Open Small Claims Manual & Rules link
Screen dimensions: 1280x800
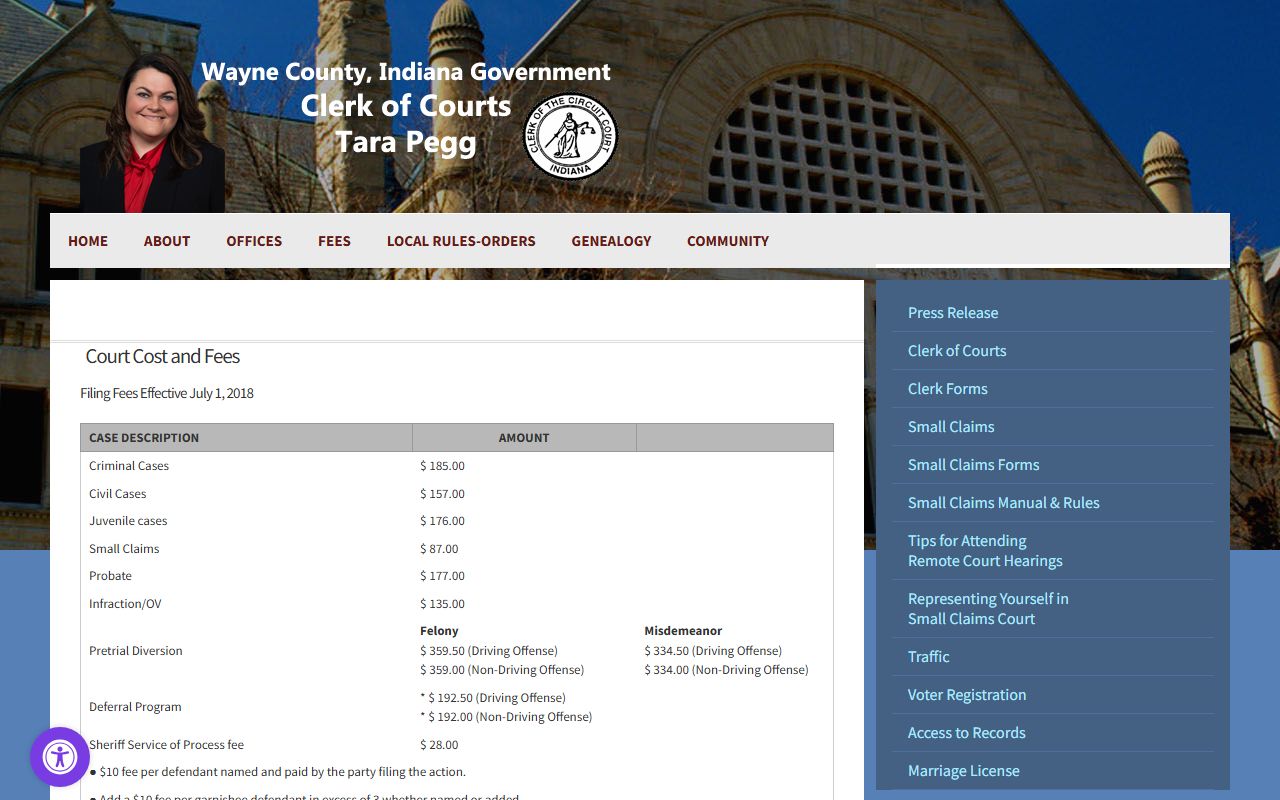click(x=1004, y=503)
